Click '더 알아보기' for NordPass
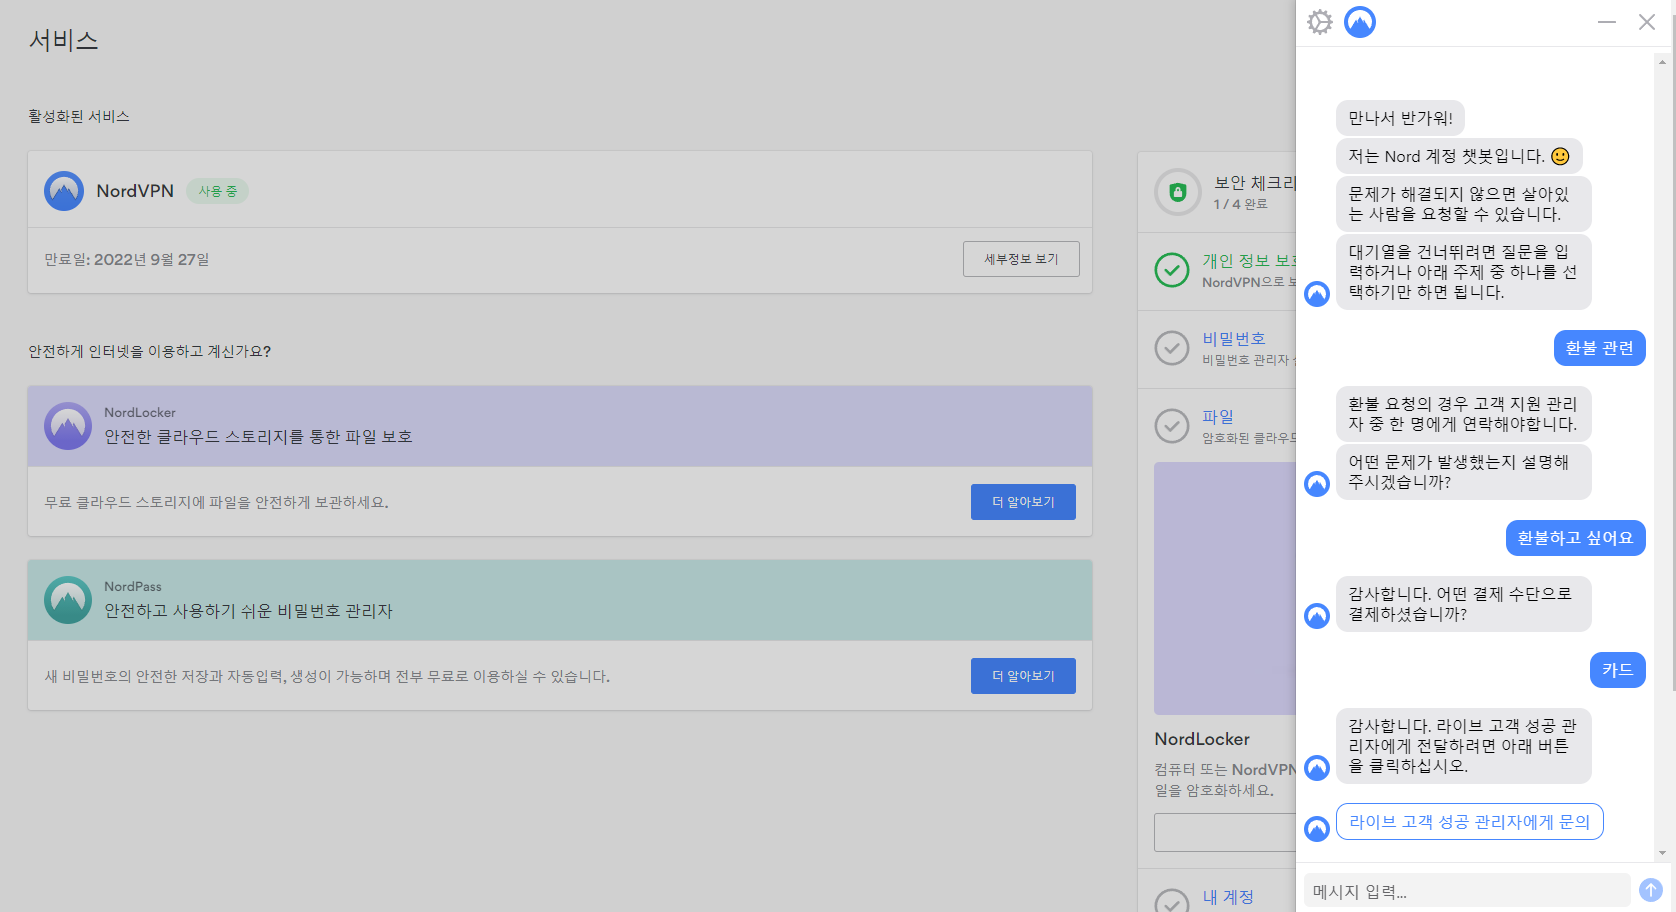The height and width of the screenshot is (912, 1676). point(1023,676)
